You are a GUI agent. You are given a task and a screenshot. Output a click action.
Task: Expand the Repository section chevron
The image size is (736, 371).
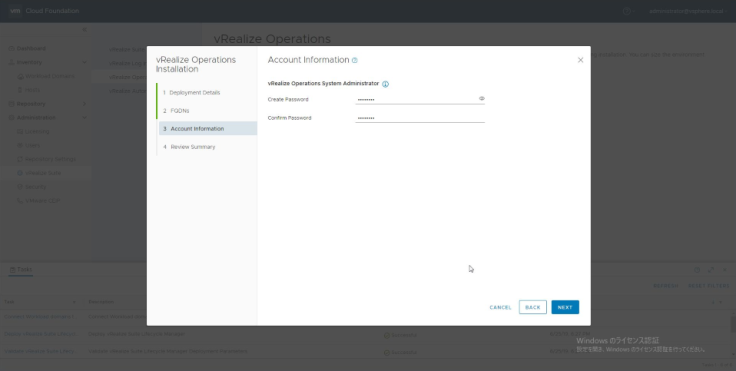[84, 104]
